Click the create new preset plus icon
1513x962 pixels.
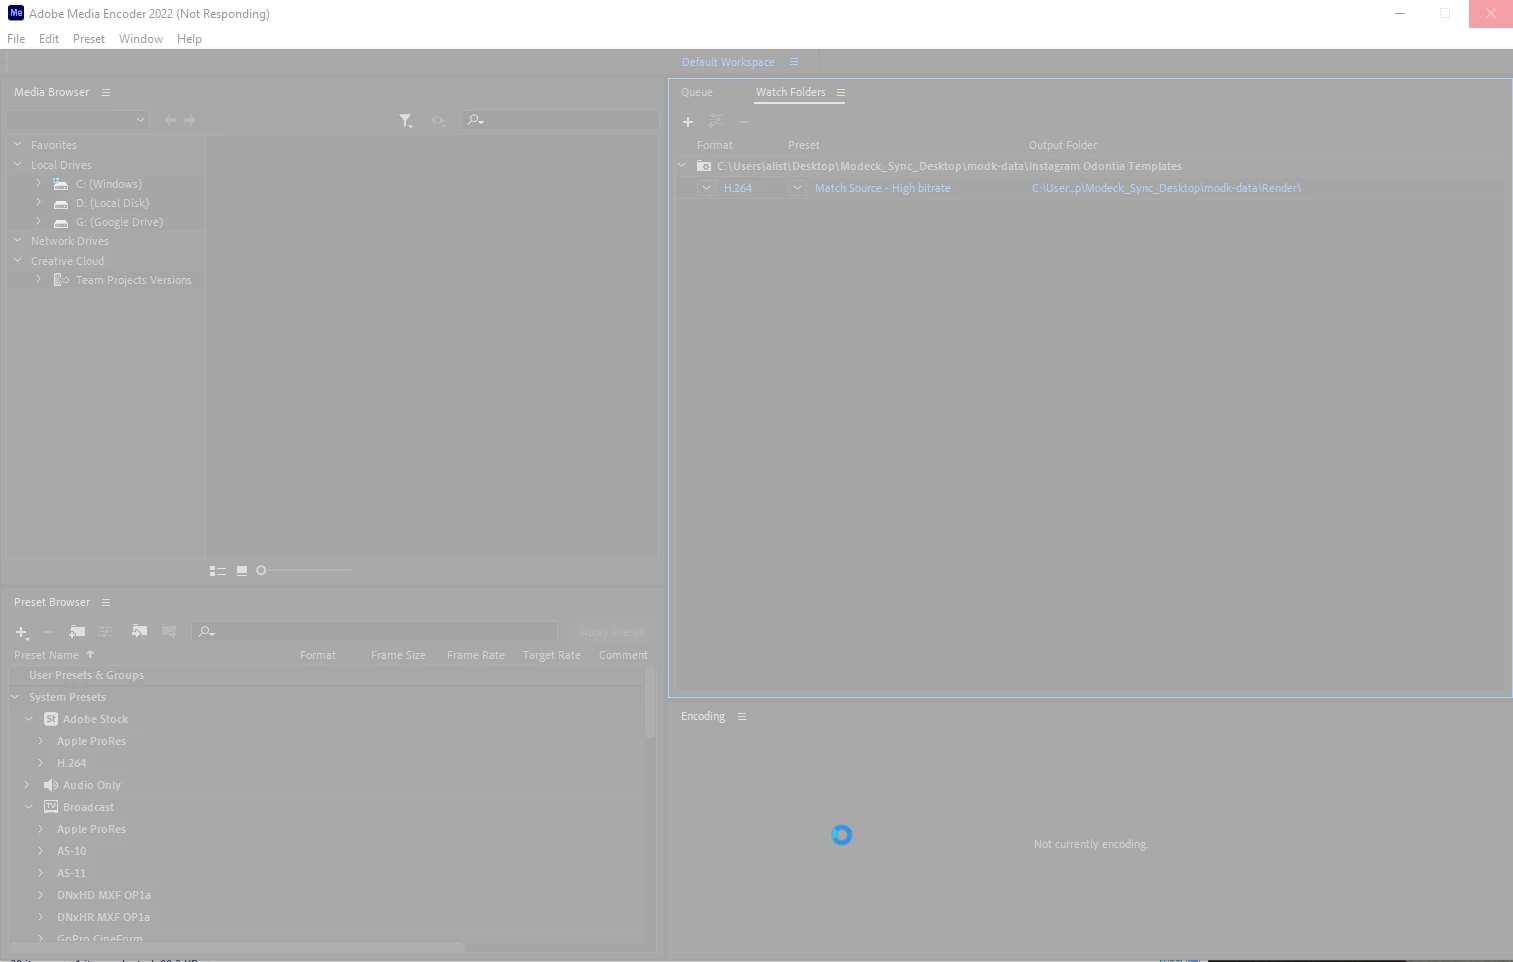coord(21,632)
